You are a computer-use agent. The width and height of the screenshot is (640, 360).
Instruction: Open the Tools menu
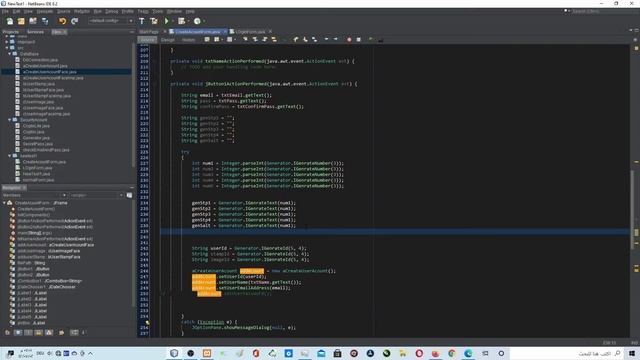(158, 11)
